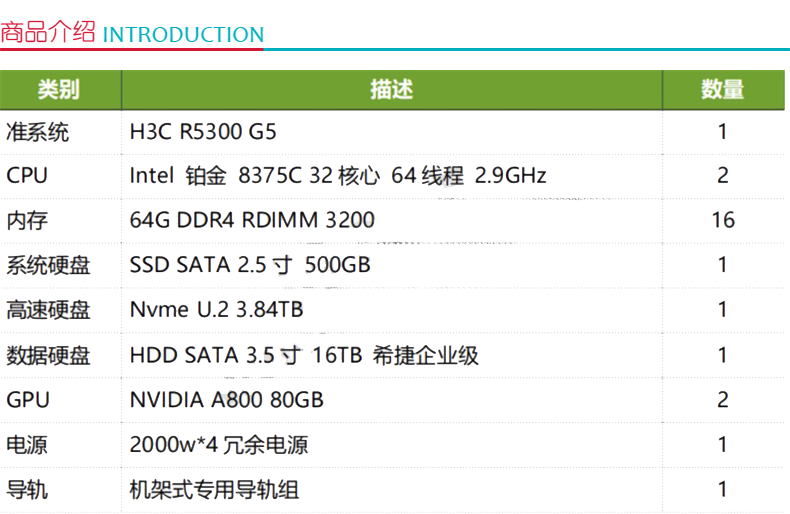Viewport: 790px width, 514px height.
Task: Click the NVIDIA A800 80GB description
Action: tap(227, 400)
